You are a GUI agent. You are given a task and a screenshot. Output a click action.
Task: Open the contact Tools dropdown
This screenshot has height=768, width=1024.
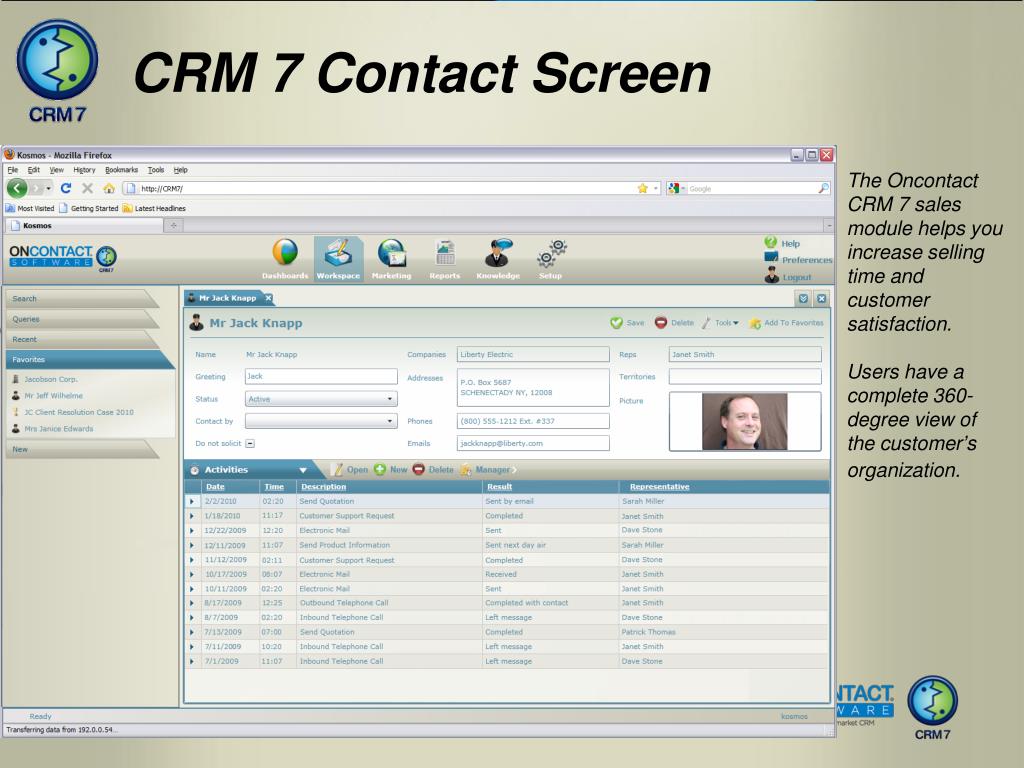point(720,323)
